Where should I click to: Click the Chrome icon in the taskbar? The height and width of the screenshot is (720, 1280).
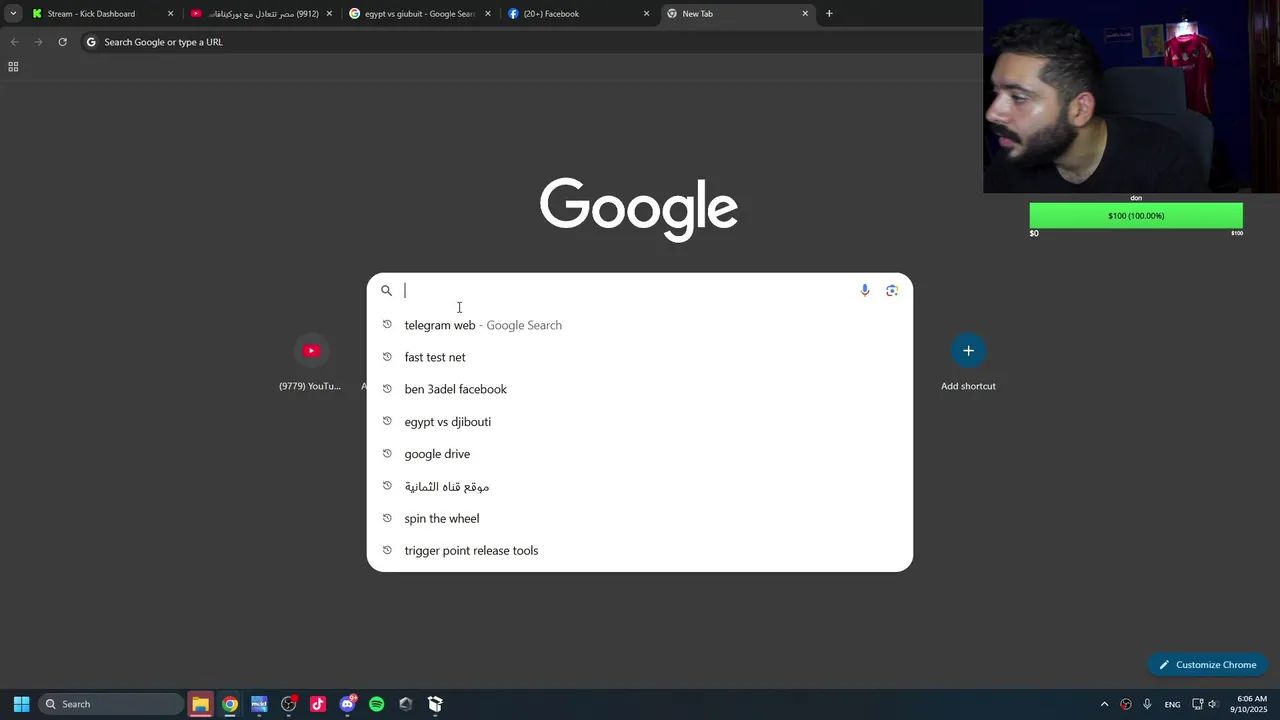coord(230,704)
